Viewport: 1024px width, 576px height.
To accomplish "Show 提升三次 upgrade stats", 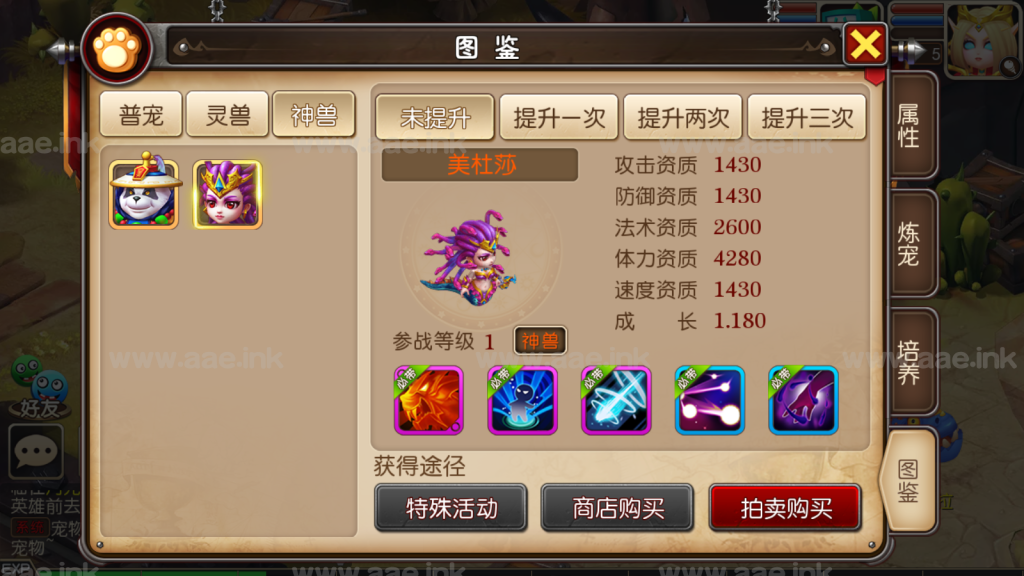I will [x=807, y=118].
